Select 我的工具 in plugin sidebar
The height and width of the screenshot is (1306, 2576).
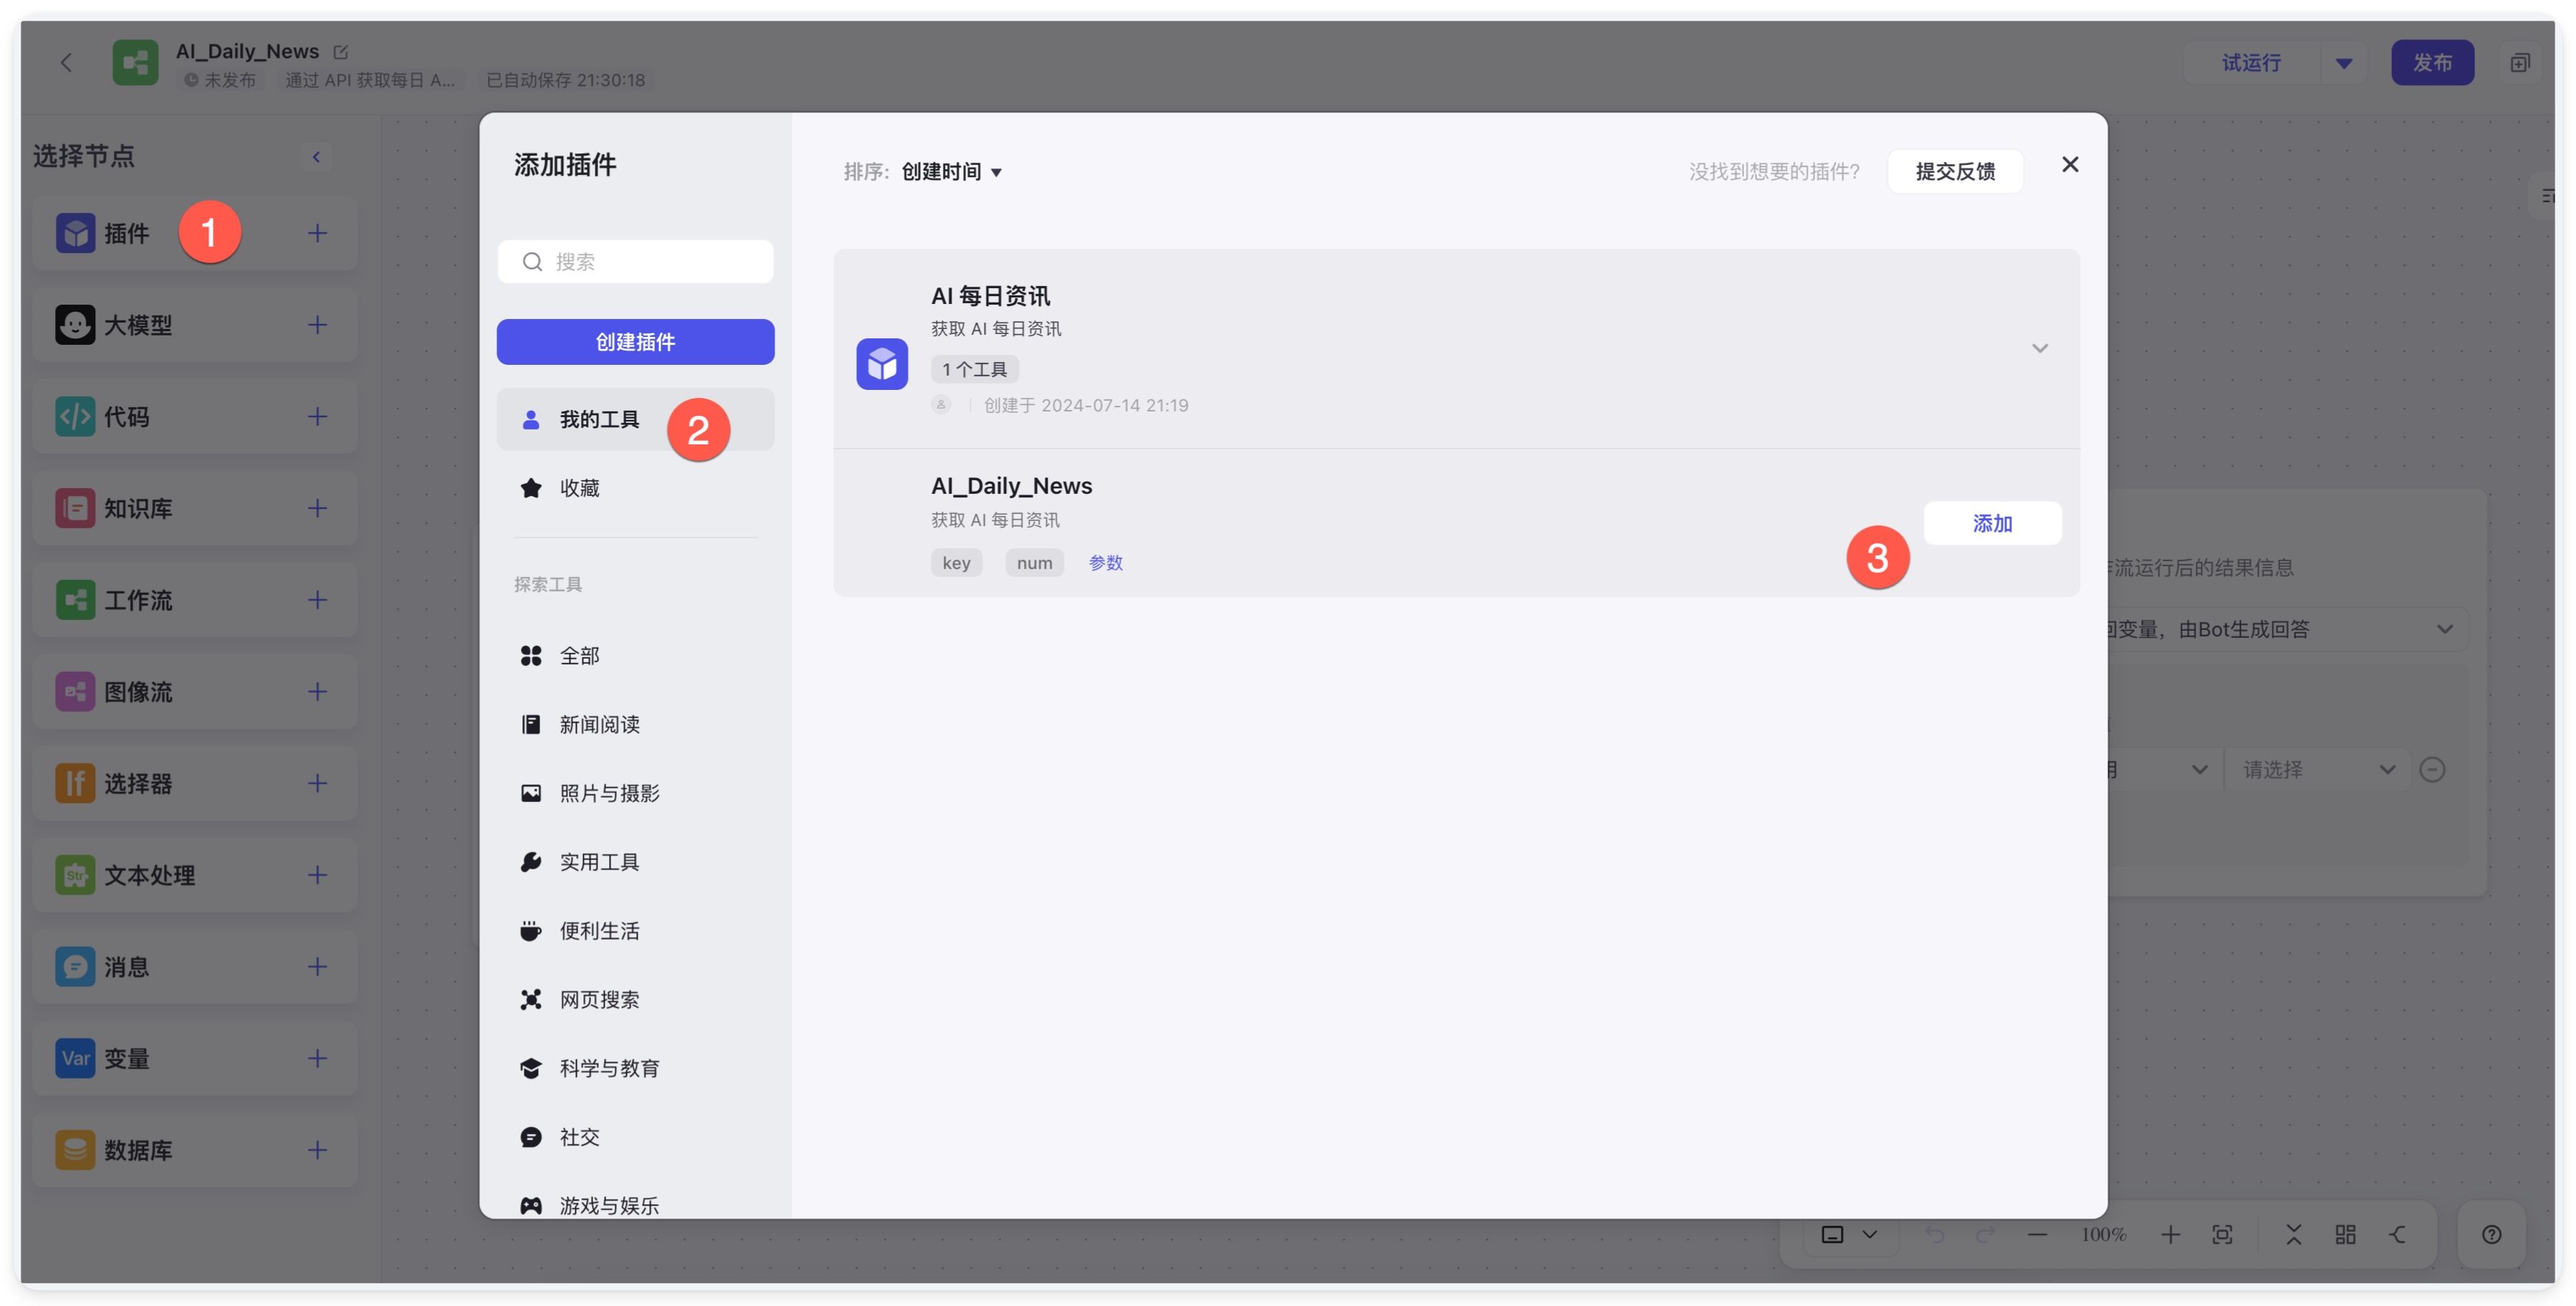598,419
